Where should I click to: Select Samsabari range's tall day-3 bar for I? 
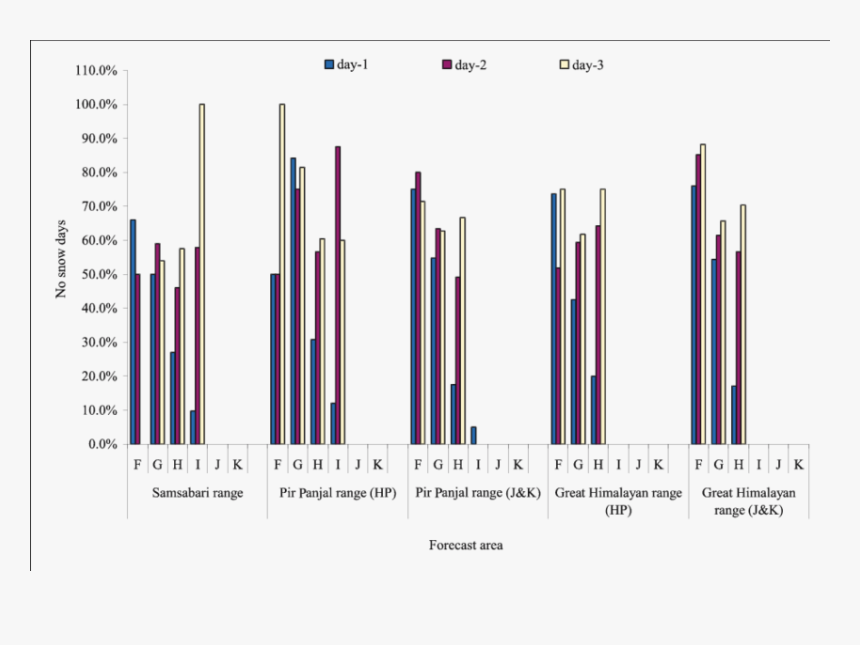(x=202, y=274)
